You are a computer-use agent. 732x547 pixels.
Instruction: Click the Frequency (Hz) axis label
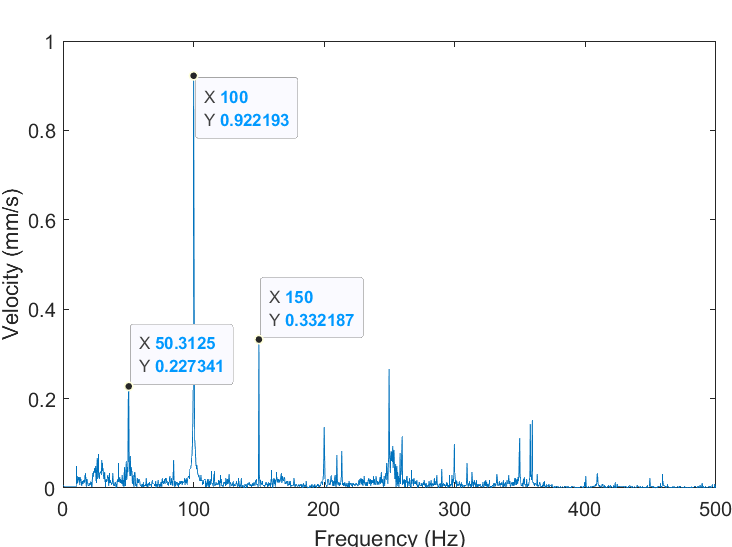coord(389,538)
